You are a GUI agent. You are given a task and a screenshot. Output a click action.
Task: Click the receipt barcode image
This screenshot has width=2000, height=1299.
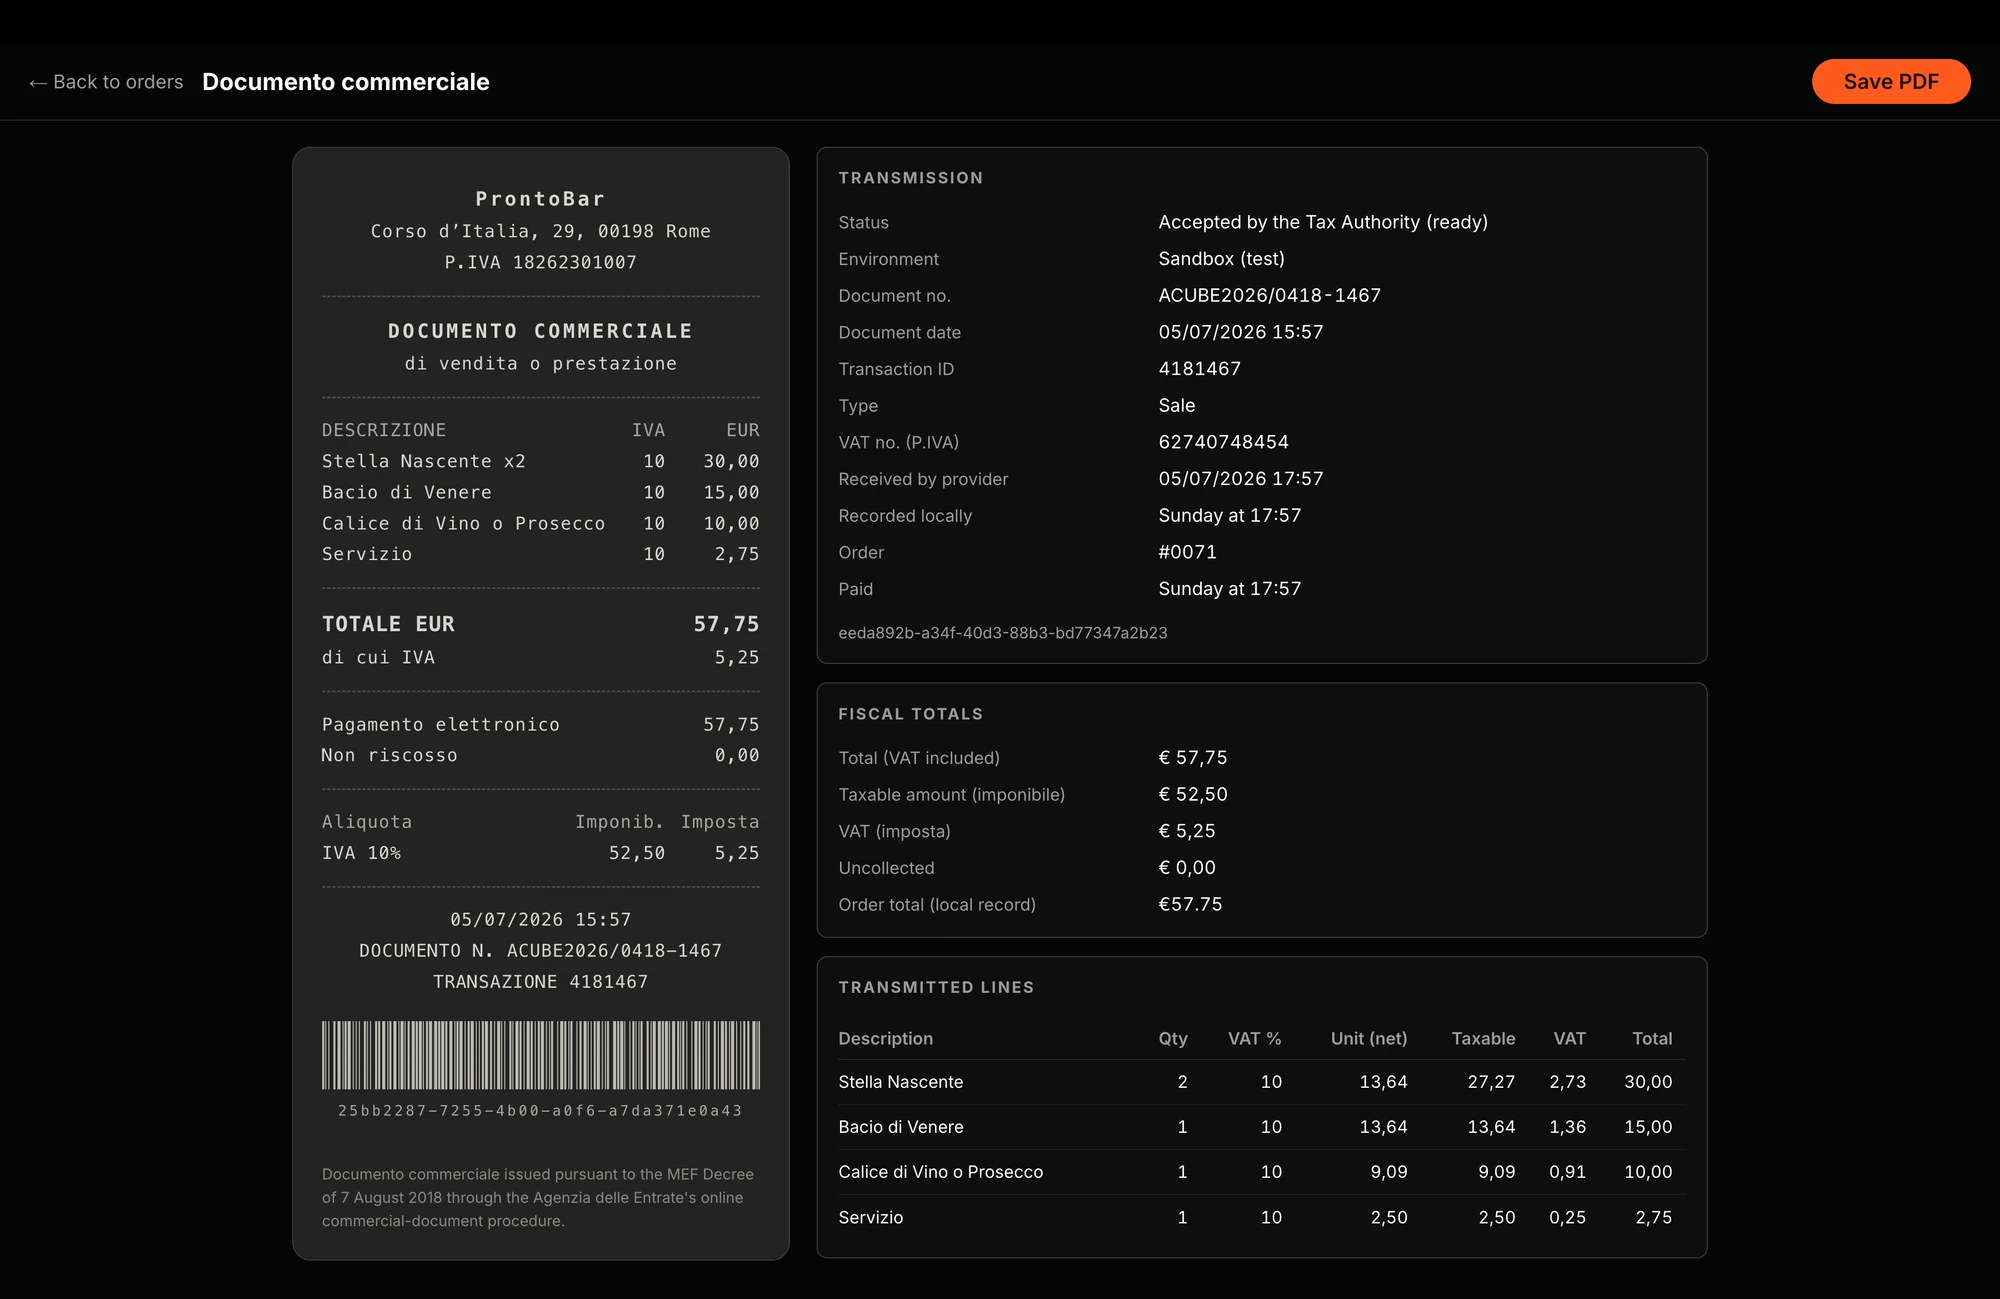point(540,1055)
